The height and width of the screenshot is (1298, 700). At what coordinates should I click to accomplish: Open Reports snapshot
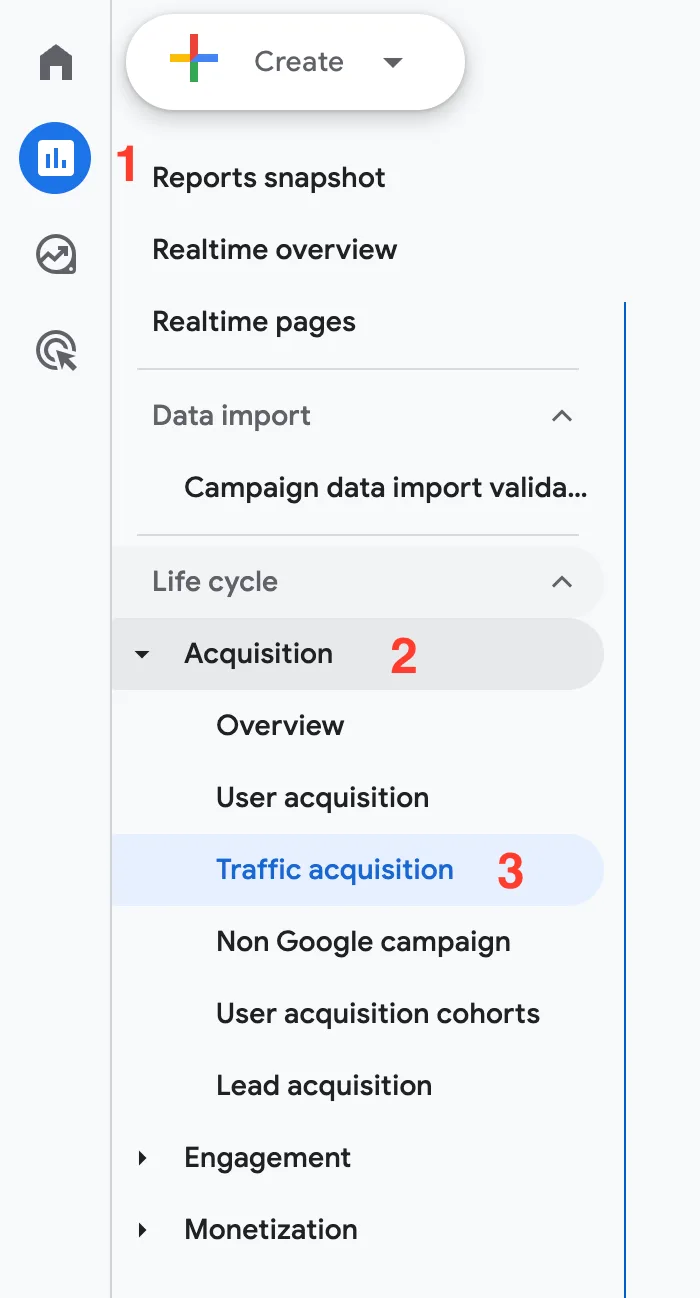(x=269, y=178)
